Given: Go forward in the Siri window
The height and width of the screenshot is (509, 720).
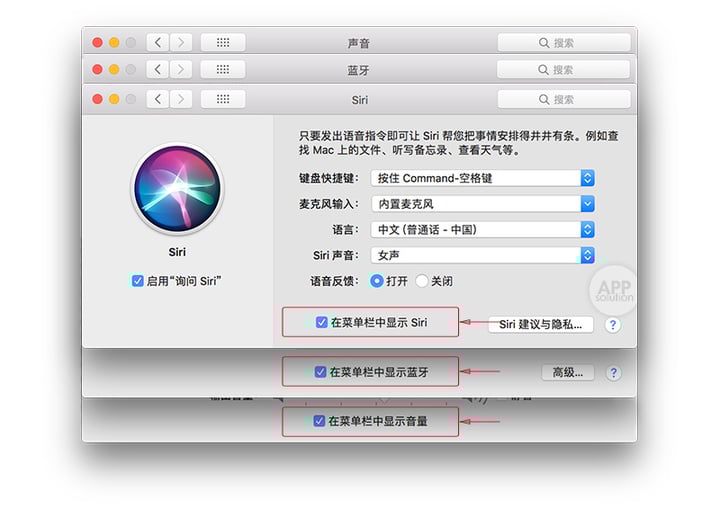Looking at the screenshot, I should (x=181, y=99).
